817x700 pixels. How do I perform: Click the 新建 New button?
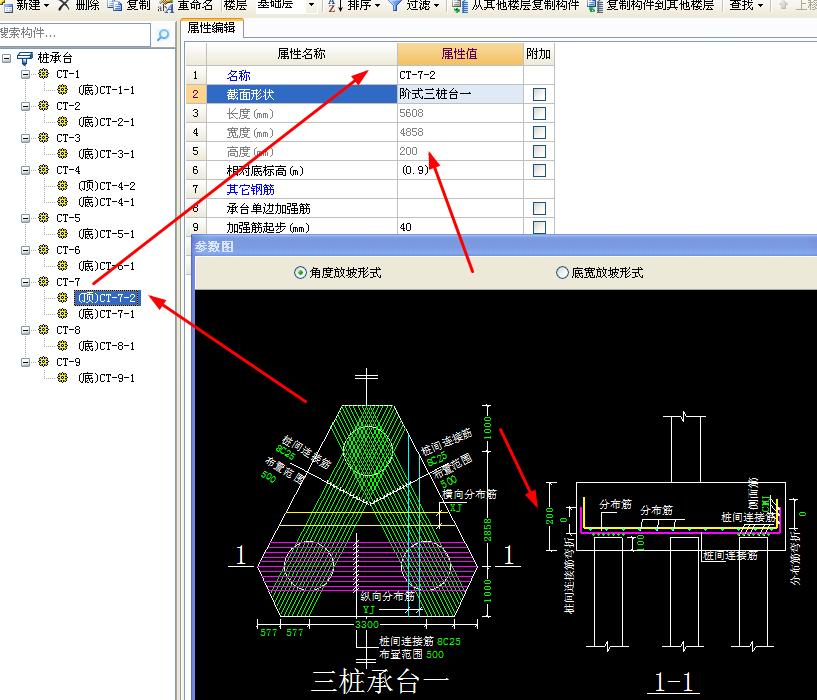(x=25, y=7)
